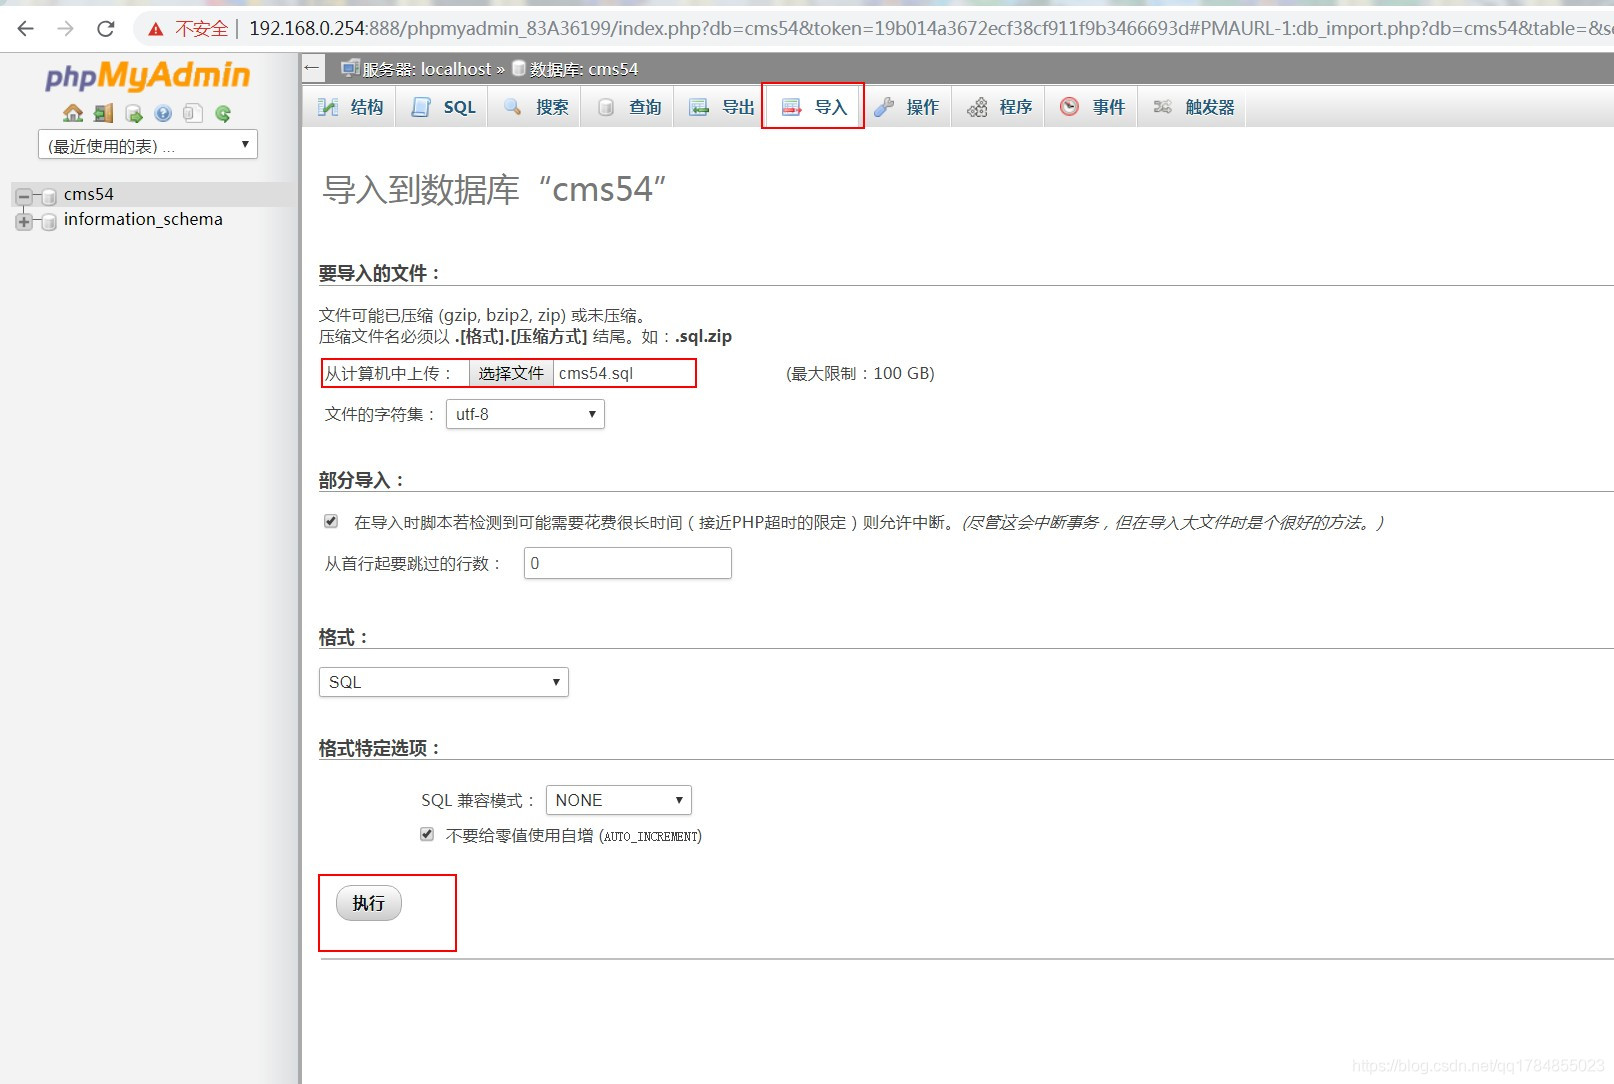This screenshot has height=1084, width=1614.
Task: Open the 事件 (Events) tab
Action: (x=1092, y=107)
